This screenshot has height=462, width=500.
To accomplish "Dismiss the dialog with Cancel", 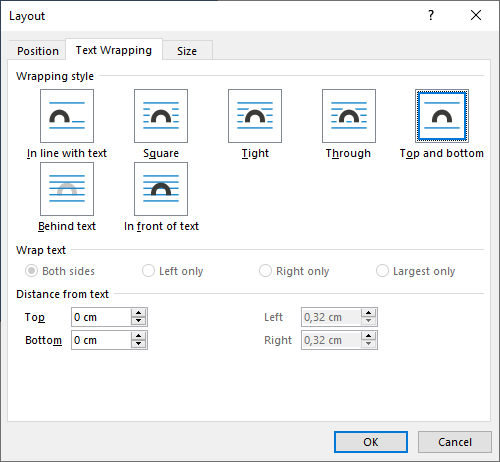I will coord(455,442).
